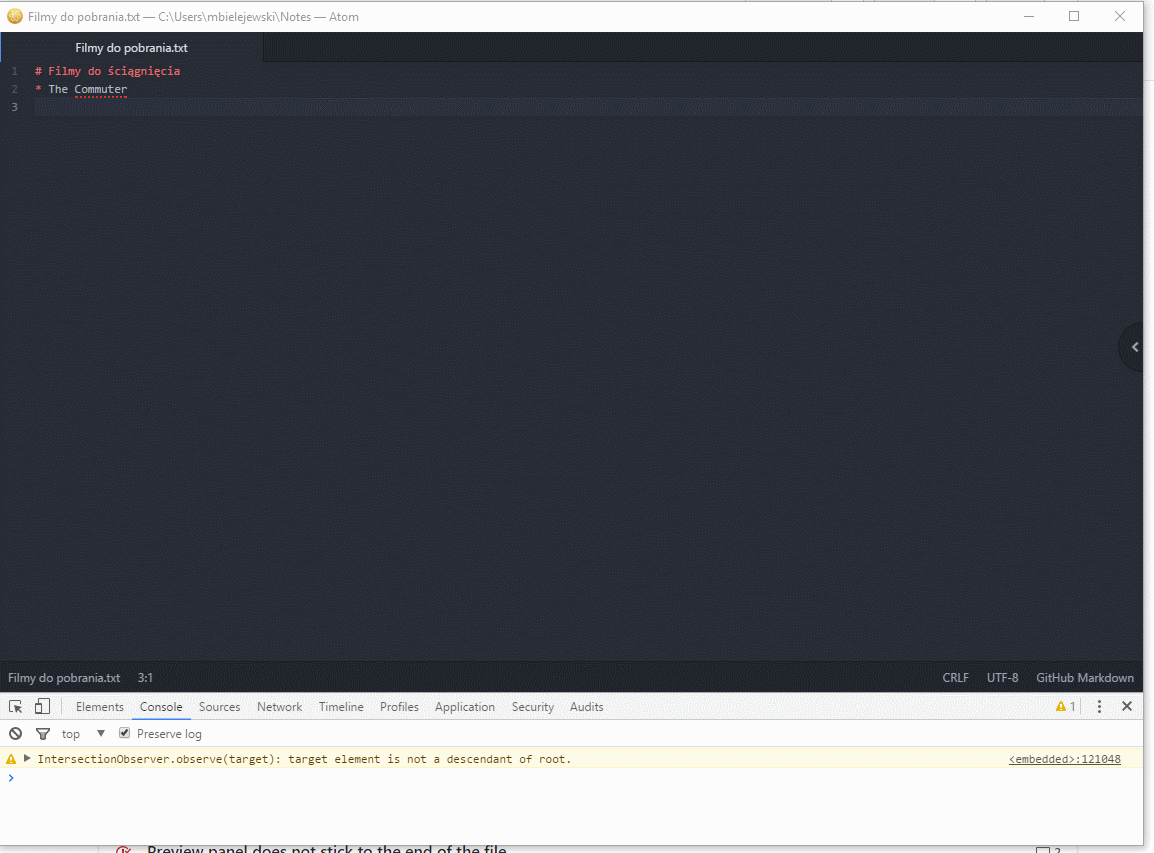Click the IntersectionObserver warning message text

(304, 759)
